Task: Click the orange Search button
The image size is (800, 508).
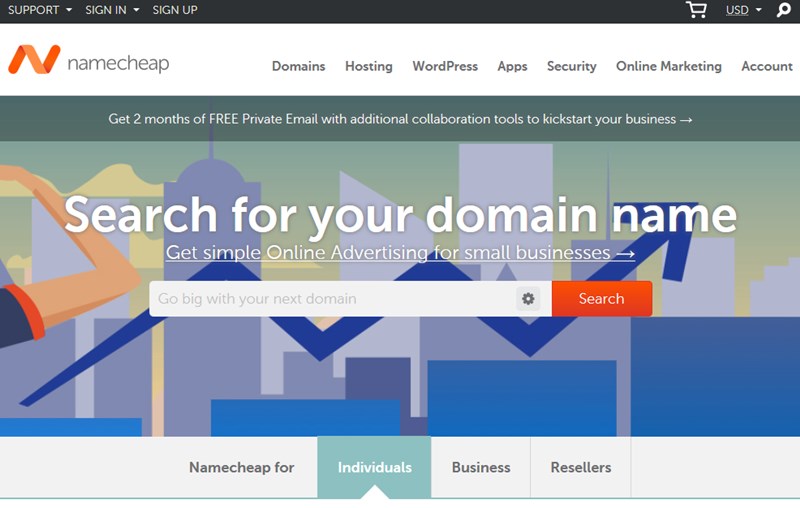Action: tap(602, 298)
